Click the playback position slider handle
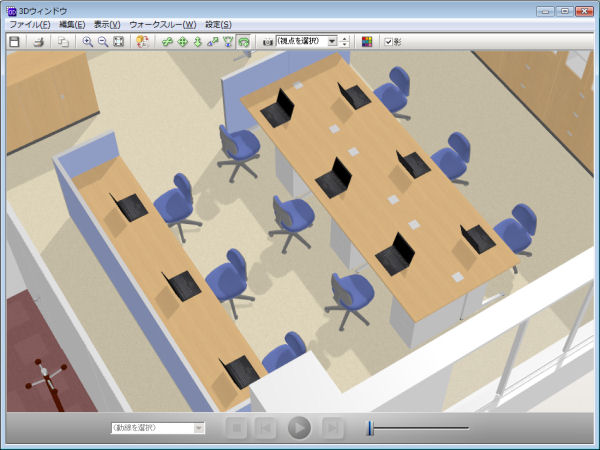Image resolution: width=600 pixels, height=450 pixels. click(x=370, y=428)
